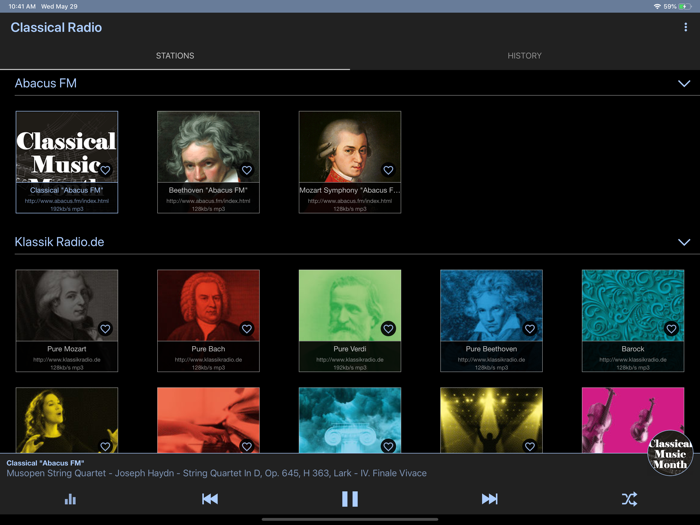The width and height of the screenshot is (700, 525).
Task: Favorite the orange piano hands station
Action: [247, 446]
